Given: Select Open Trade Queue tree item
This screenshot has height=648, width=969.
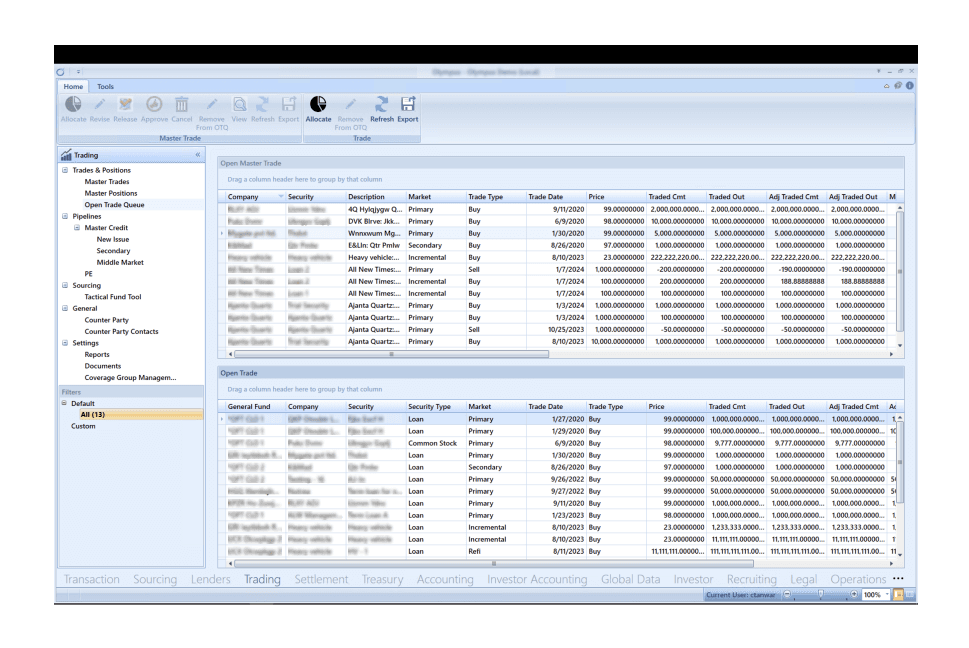Looking at the screenshot, I should [114, 204].
